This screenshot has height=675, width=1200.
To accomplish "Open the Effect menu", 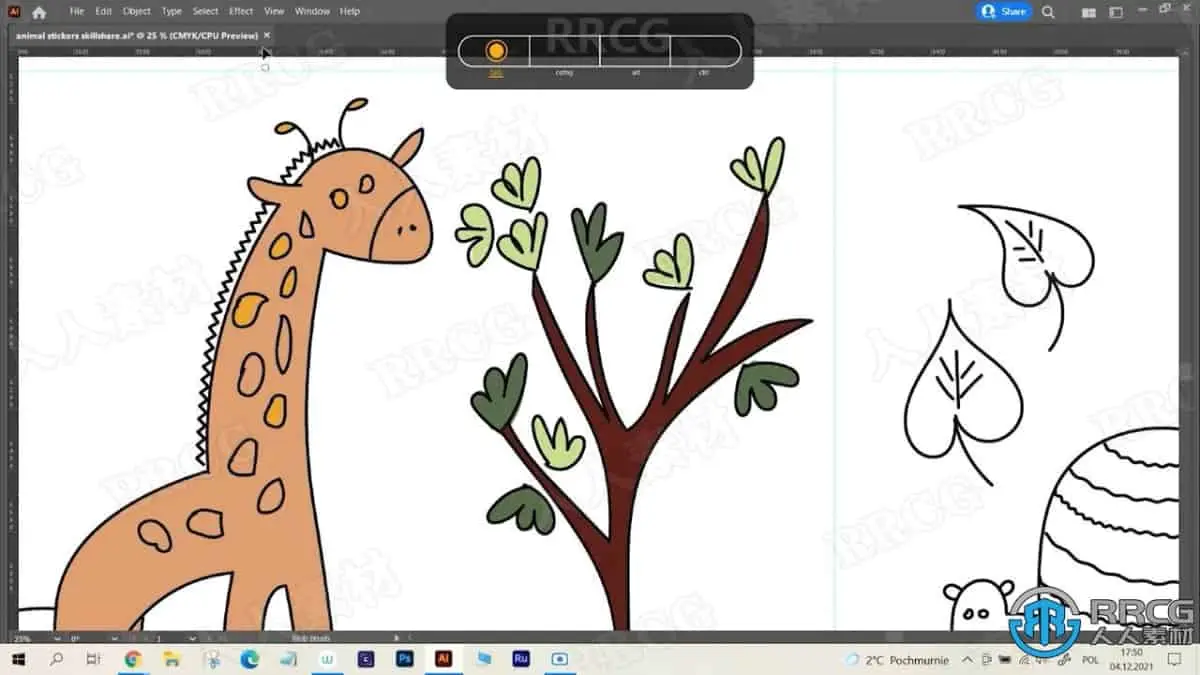I will [x=241, y=11].
